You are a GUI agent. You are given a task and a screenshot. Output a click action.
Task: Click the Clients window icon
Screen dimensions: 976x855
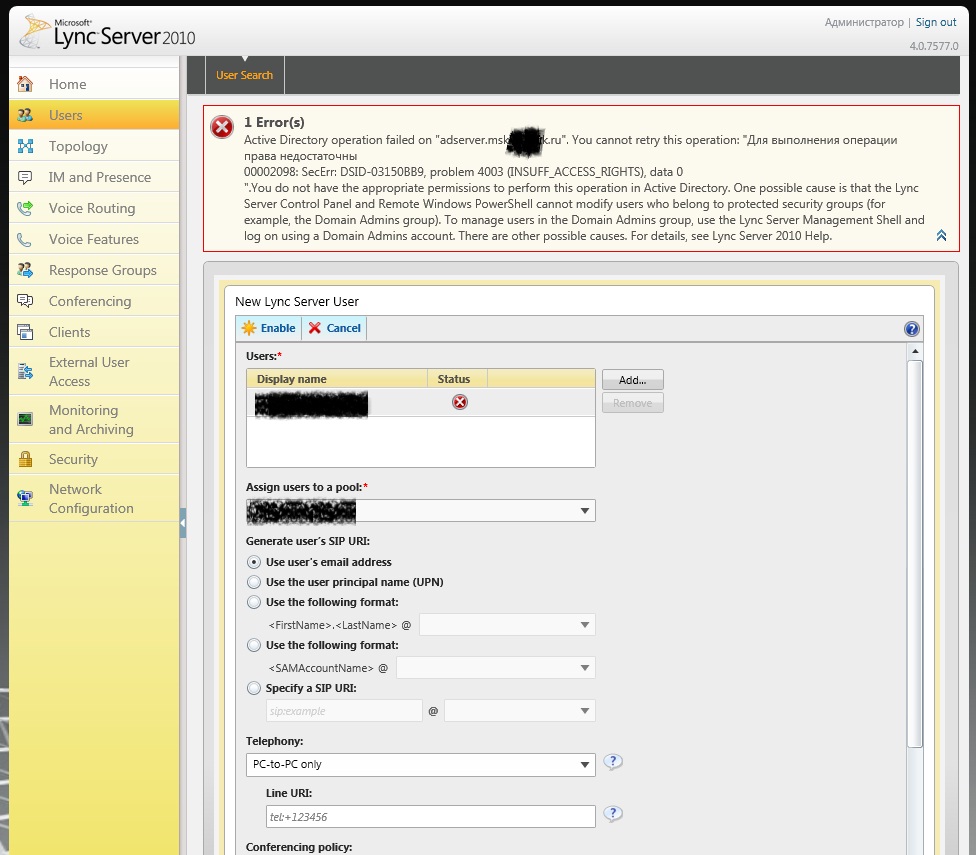pos(25,332)
